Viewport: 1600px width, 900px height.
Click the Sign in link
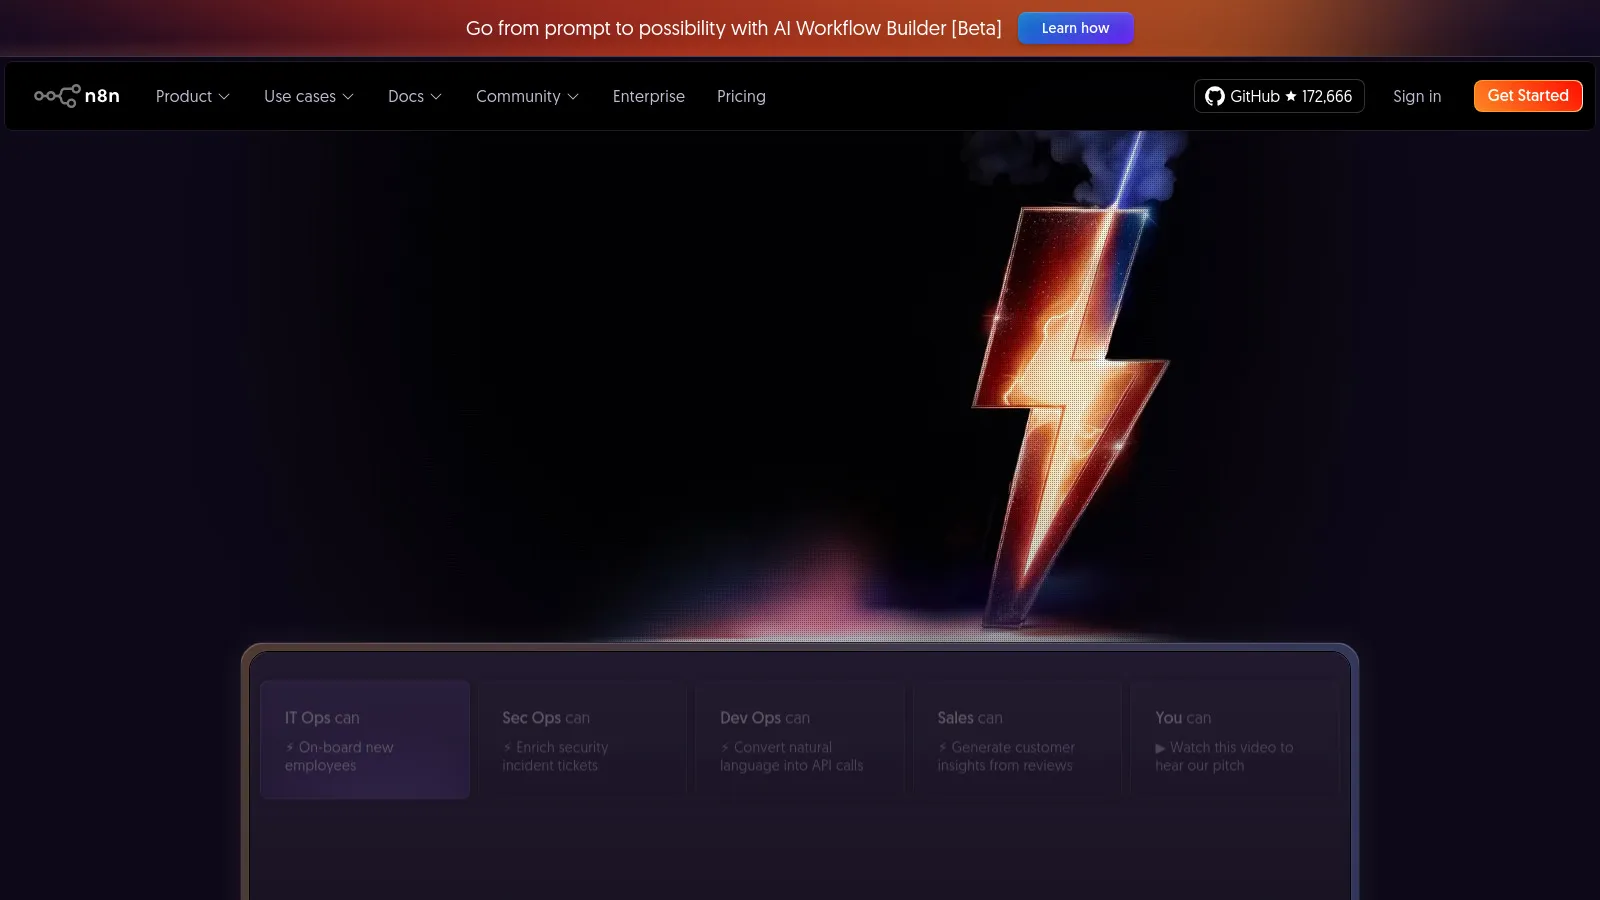1416,96
